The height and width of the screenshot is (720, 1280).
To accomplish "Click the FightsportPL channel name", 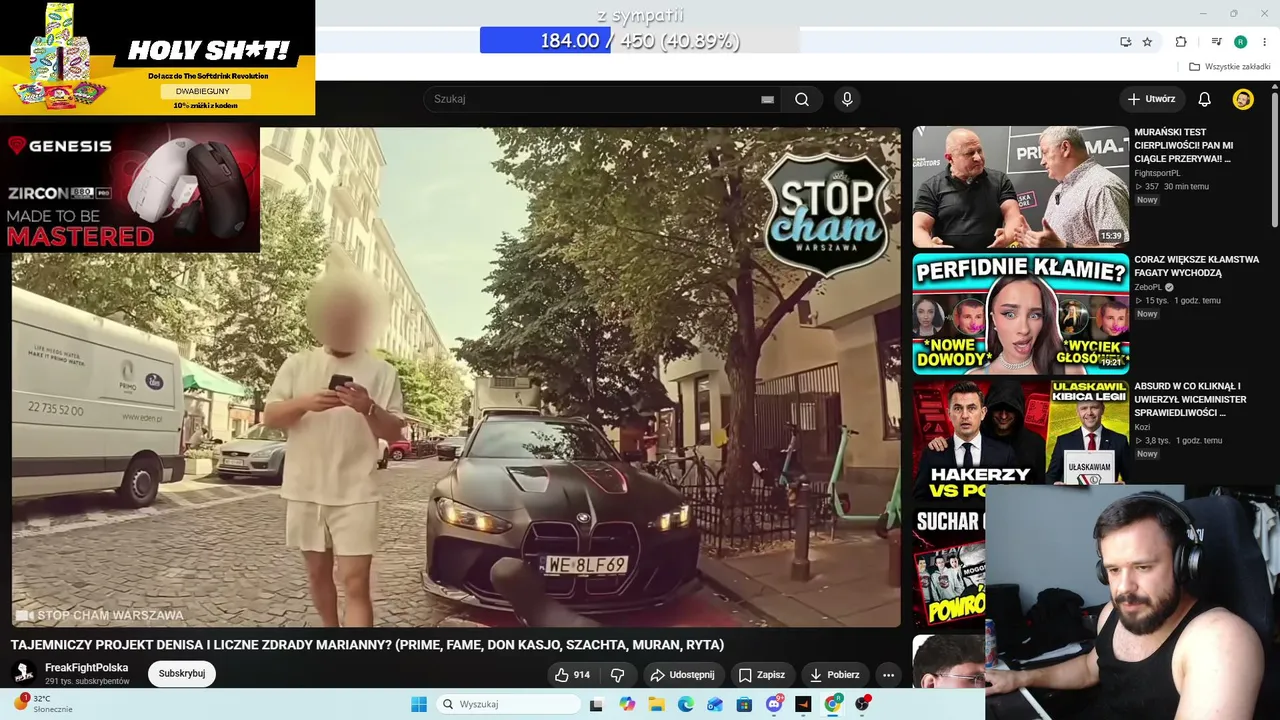I will 1157,173.
